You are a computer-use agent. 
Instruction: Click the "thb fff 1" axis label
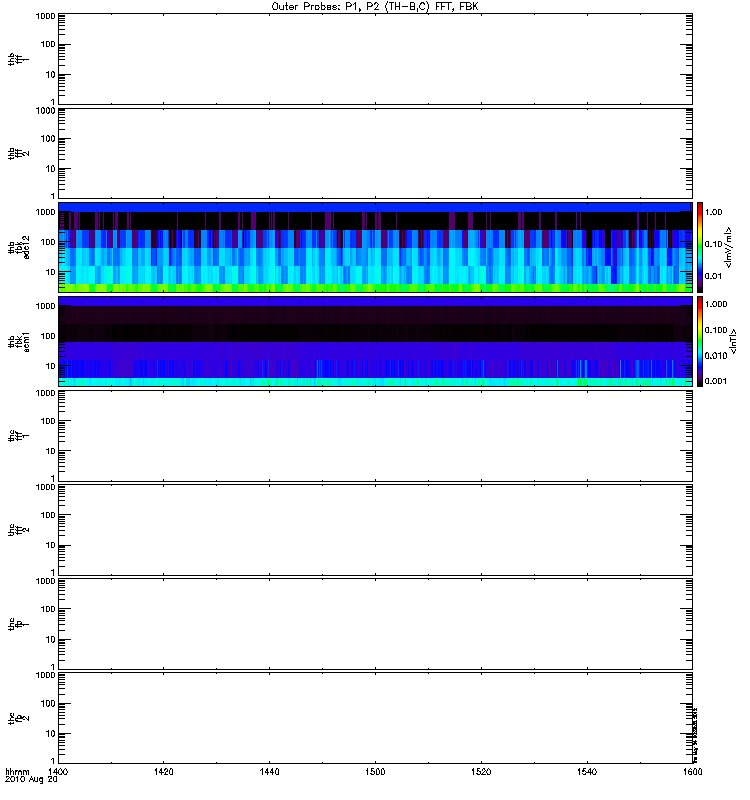tap(19, 59)
